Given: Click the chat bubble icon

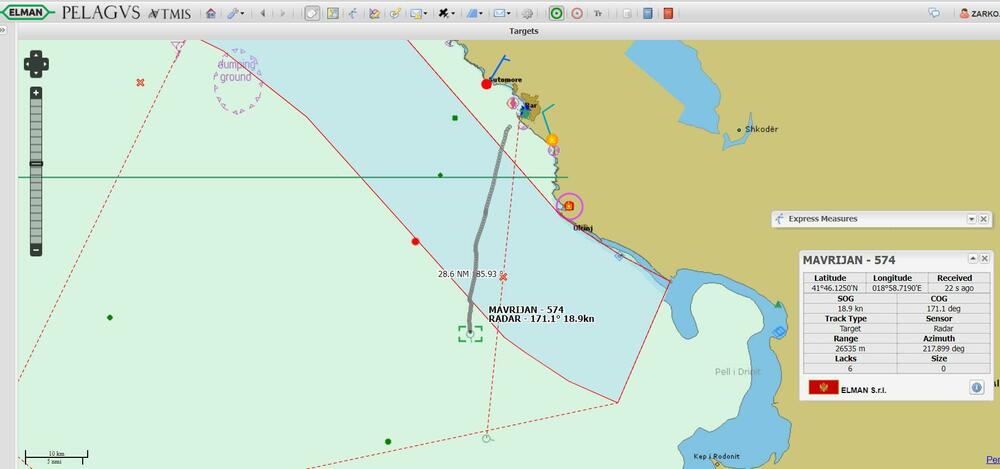Looking at the screenshot, I should pyautogui.click(x=934, y=14).
